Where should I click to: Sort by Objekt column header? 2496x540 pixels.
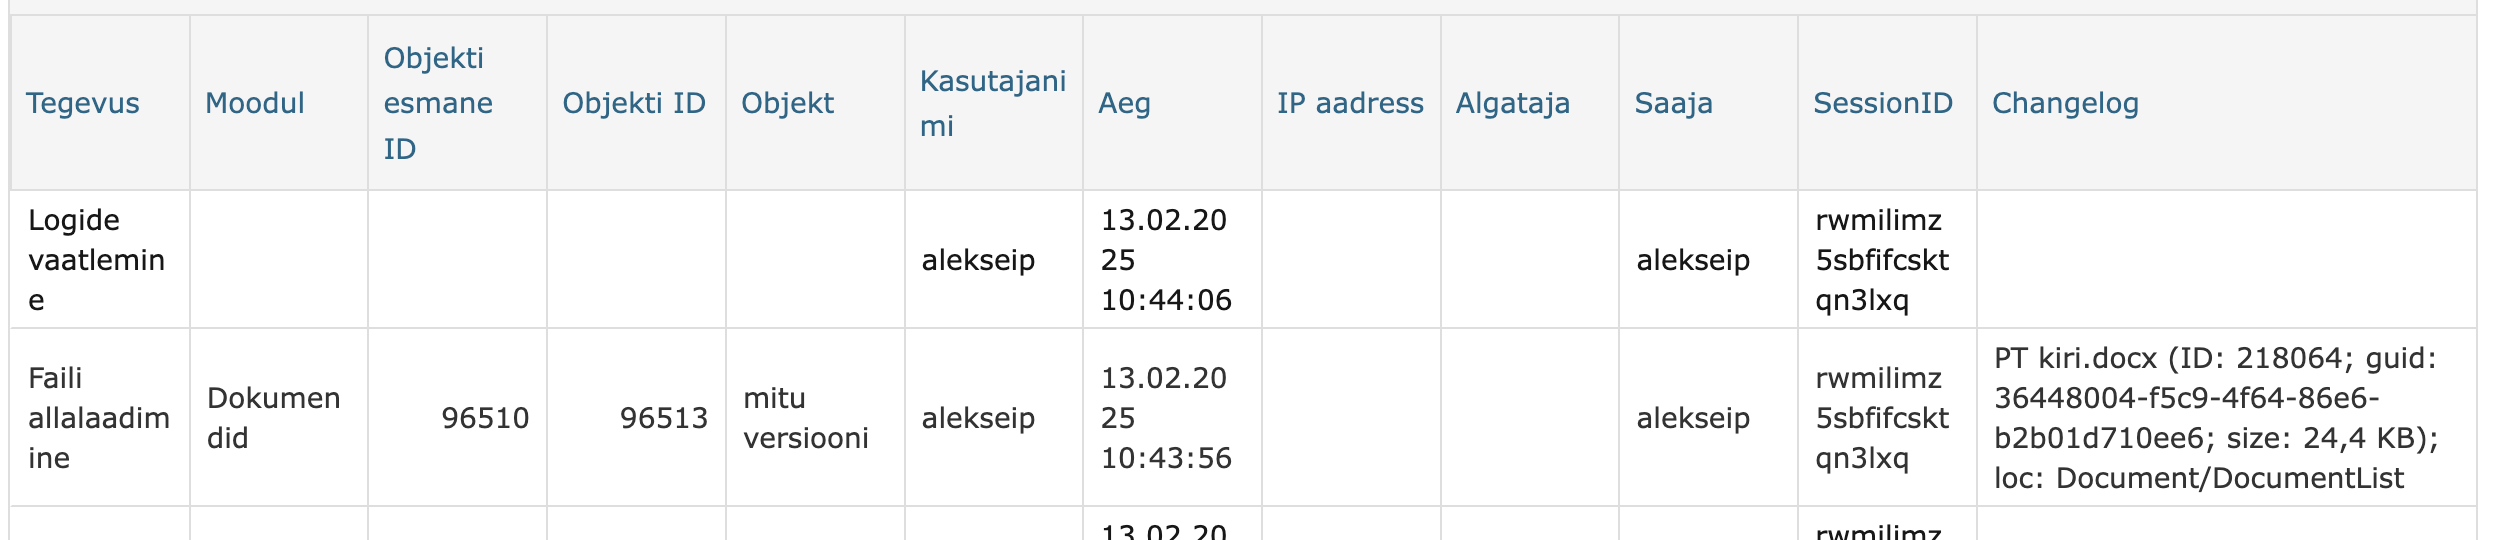tap(787, 103)
